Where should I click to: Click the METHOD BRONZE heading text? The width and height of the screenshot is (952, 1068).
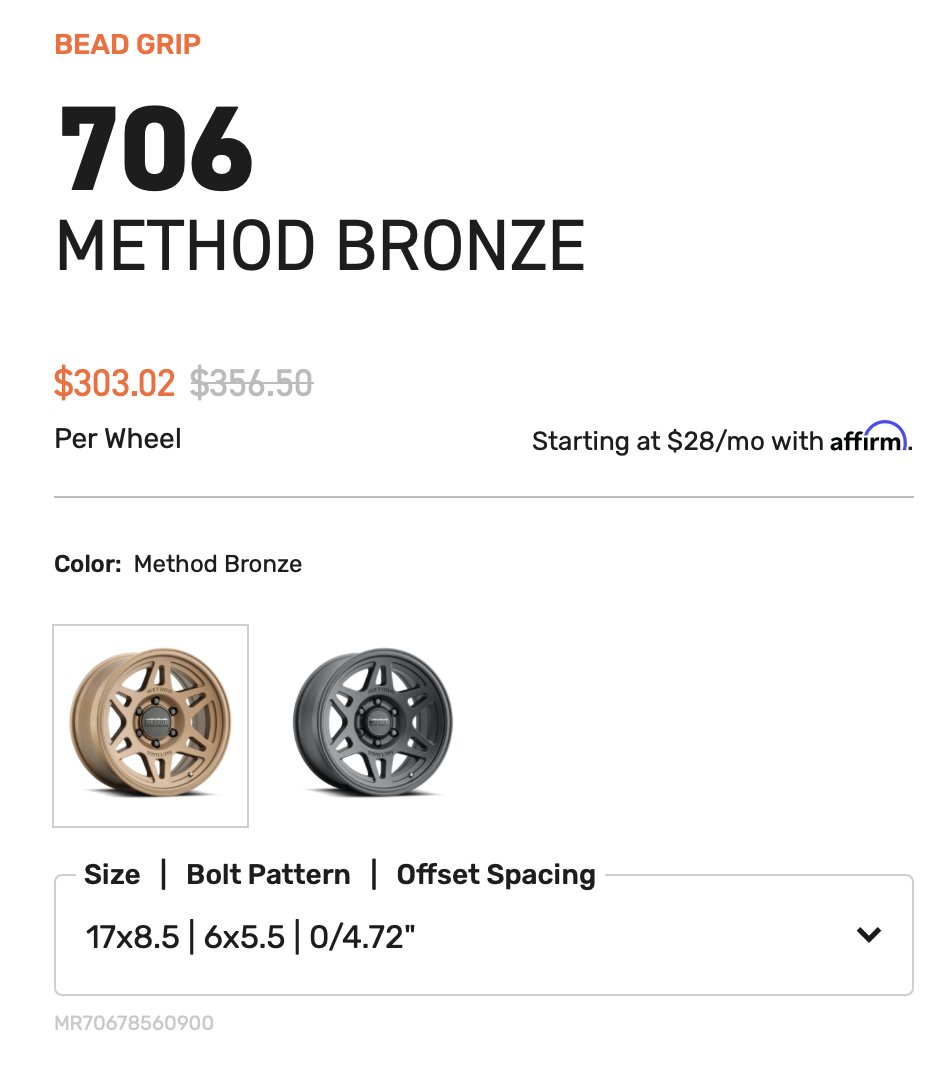point(320,246)
